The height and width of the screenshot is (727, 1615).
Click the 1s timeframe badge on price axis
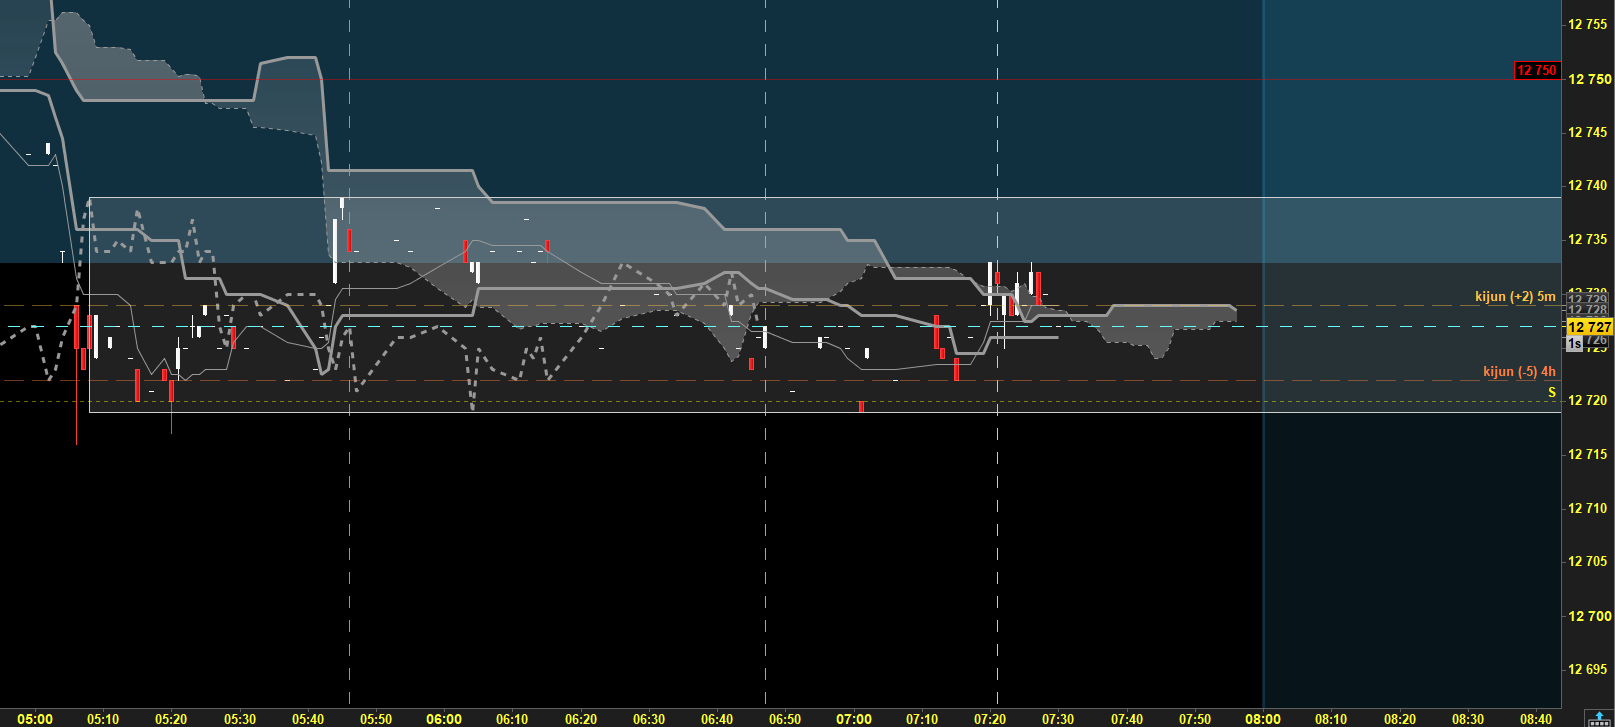click(1574, 343)
